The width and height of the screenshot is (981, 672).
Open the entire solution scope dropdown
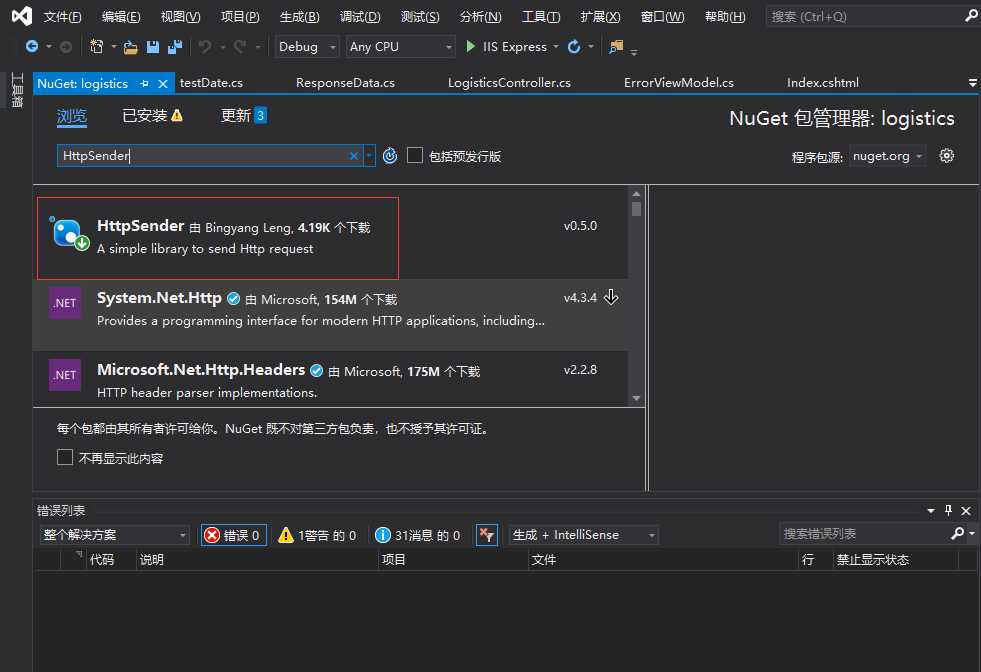[114, 535]
